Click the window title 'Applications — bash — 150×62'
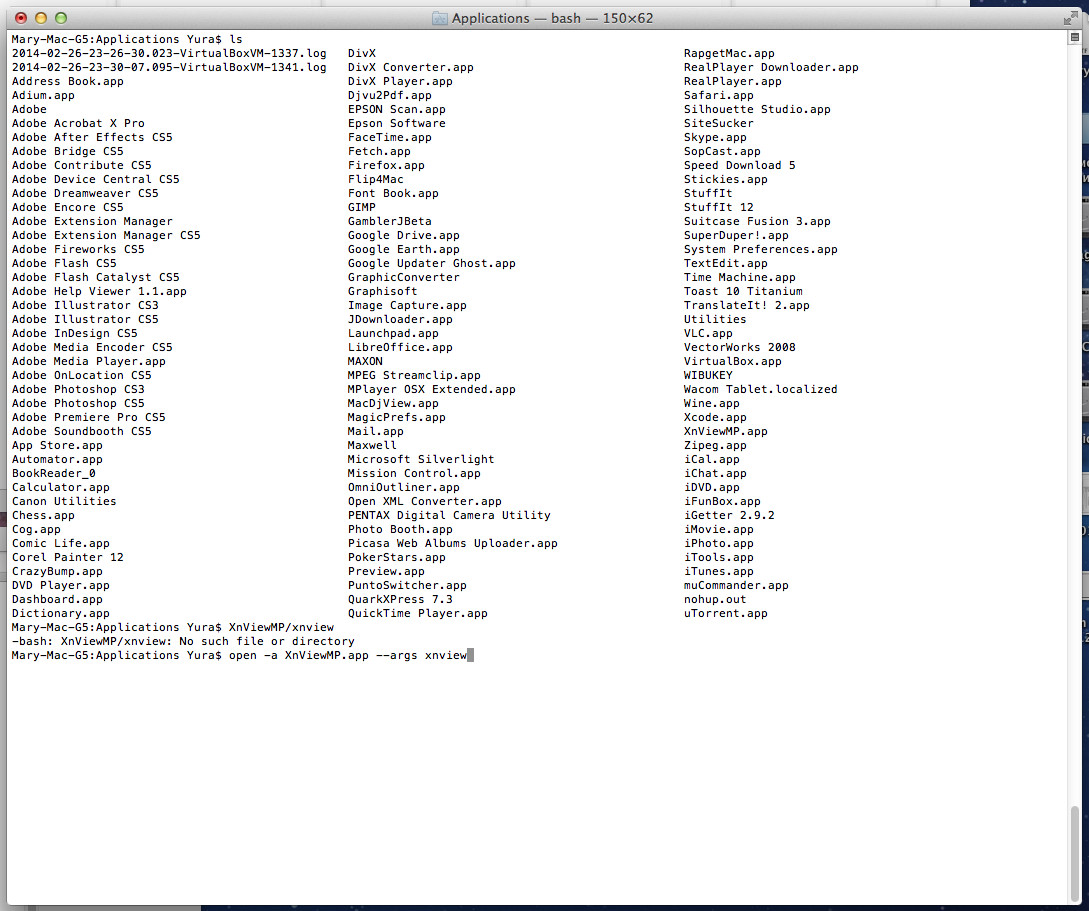 (x=552, y=18)
